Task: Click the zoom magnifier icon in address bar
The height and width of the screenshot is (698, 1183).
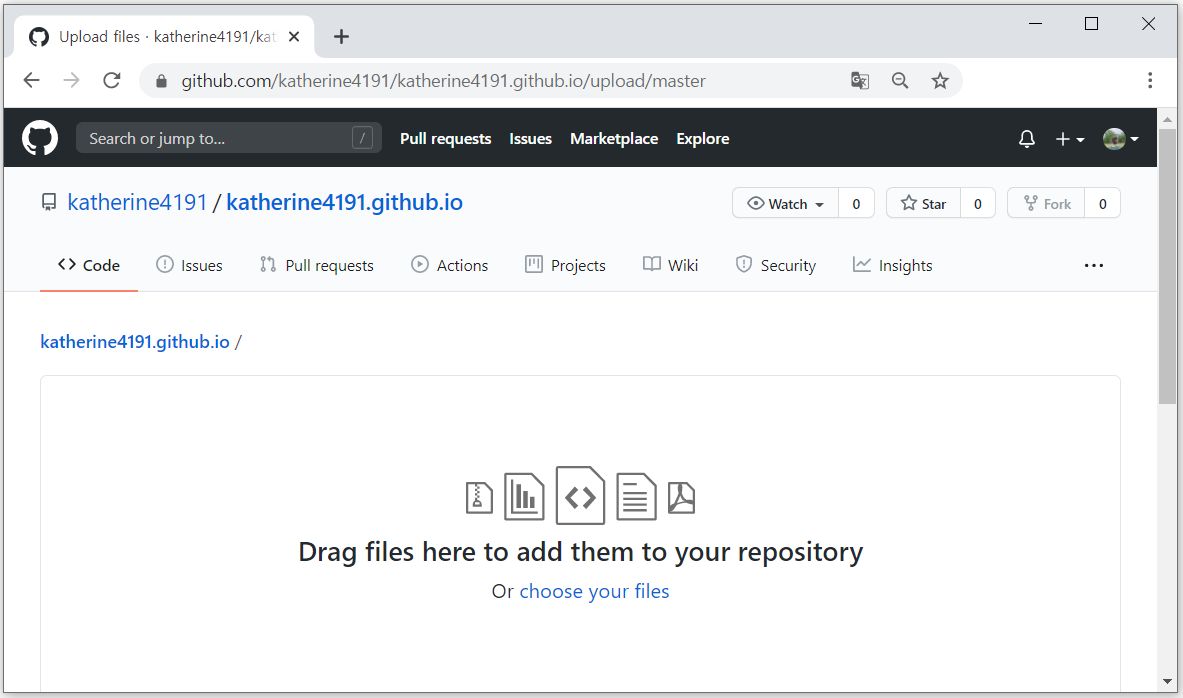Action: coord(899,81)
